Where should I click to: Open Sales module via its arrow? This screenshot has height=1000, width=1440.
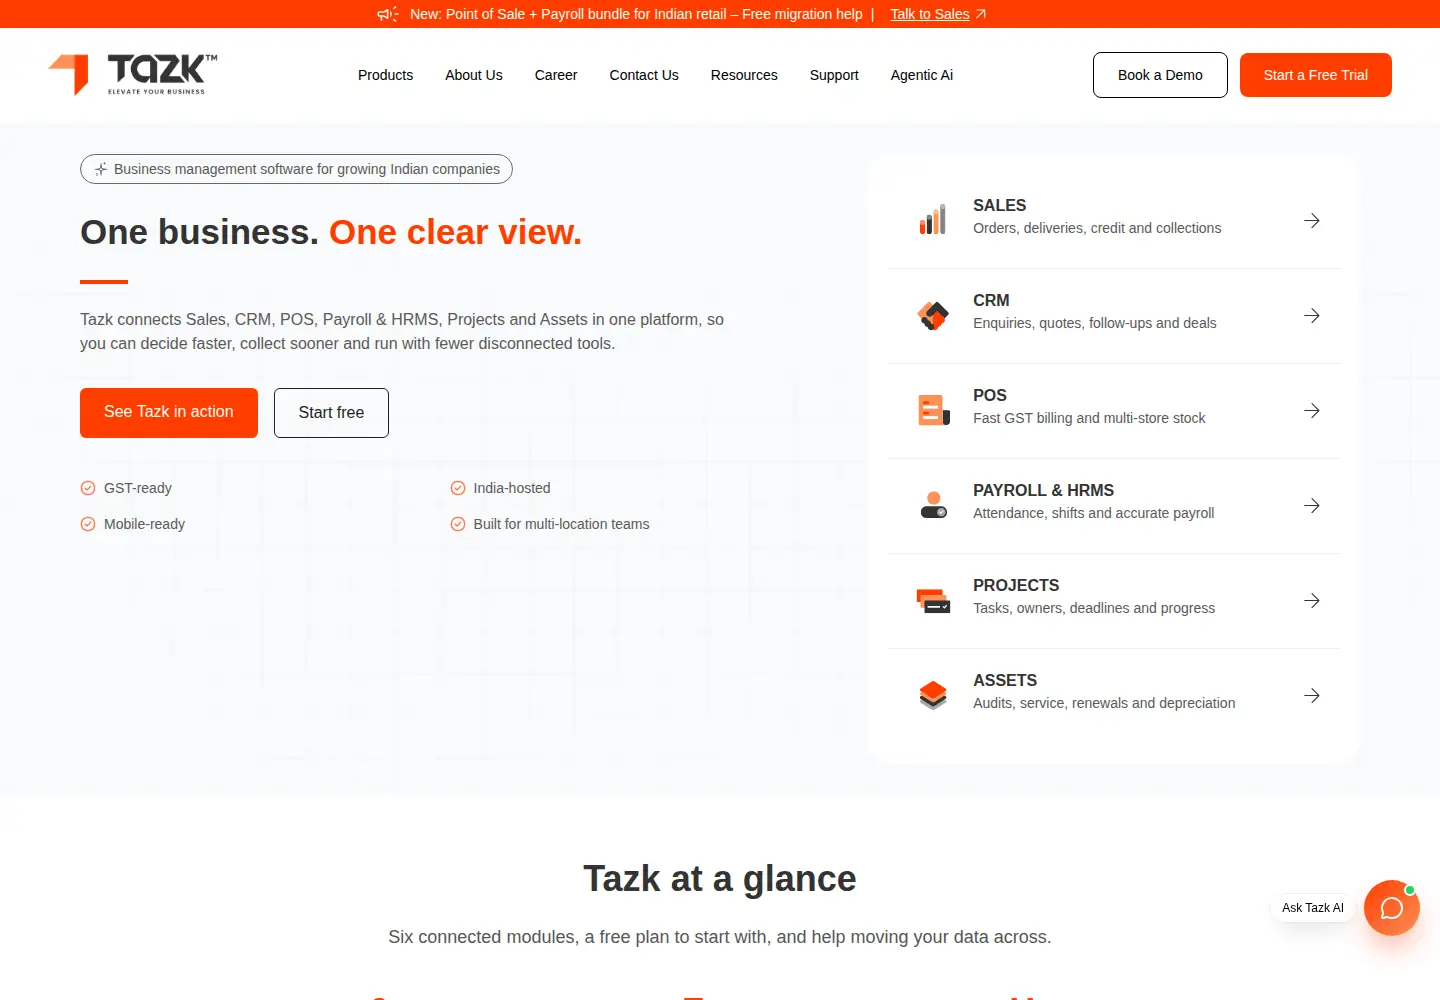pos(1312,220)
